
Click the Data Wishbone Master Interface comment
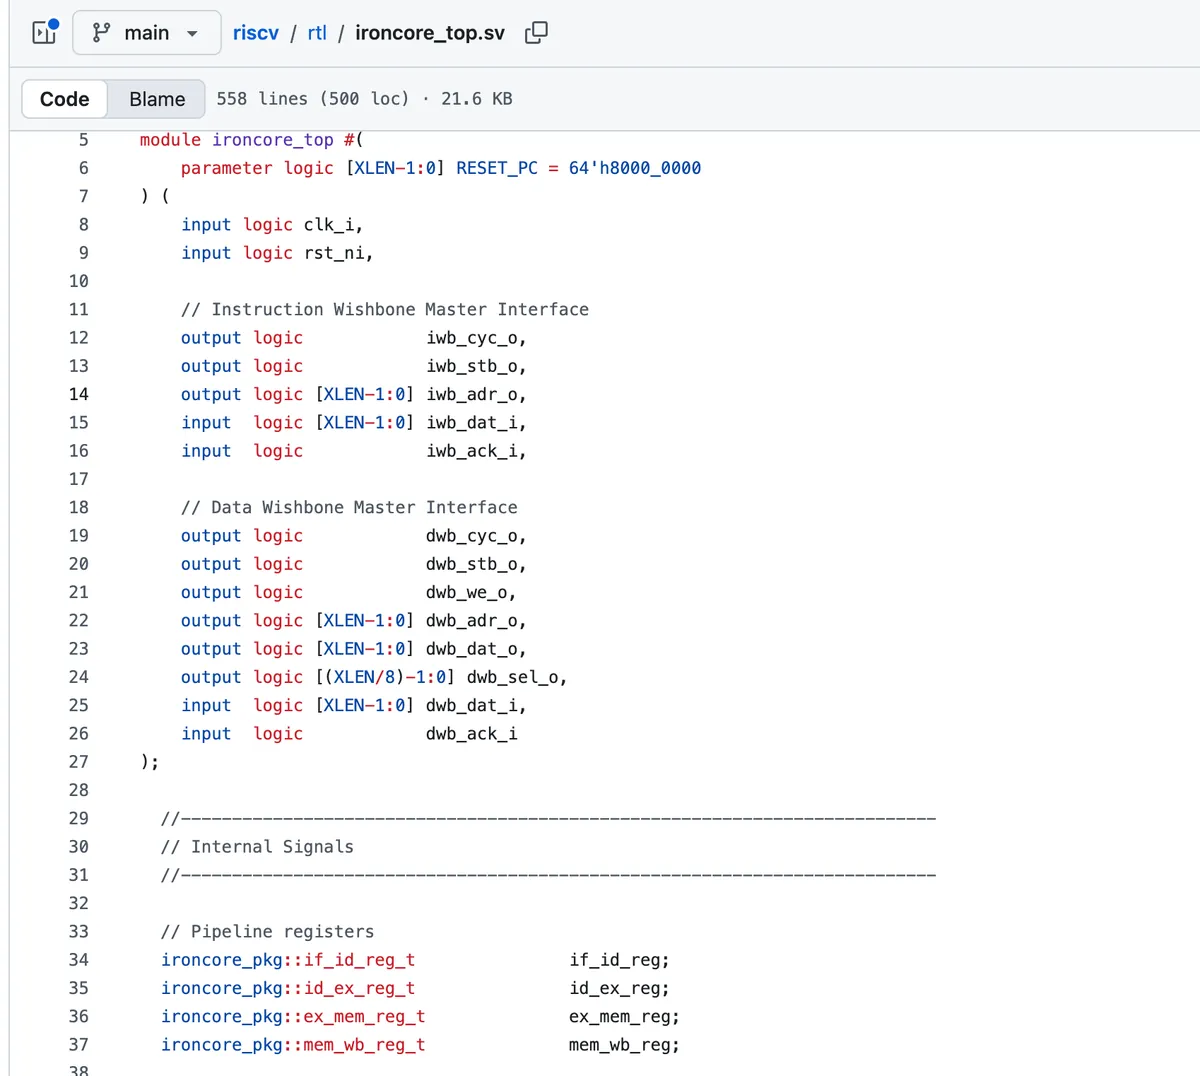[349, 507]
